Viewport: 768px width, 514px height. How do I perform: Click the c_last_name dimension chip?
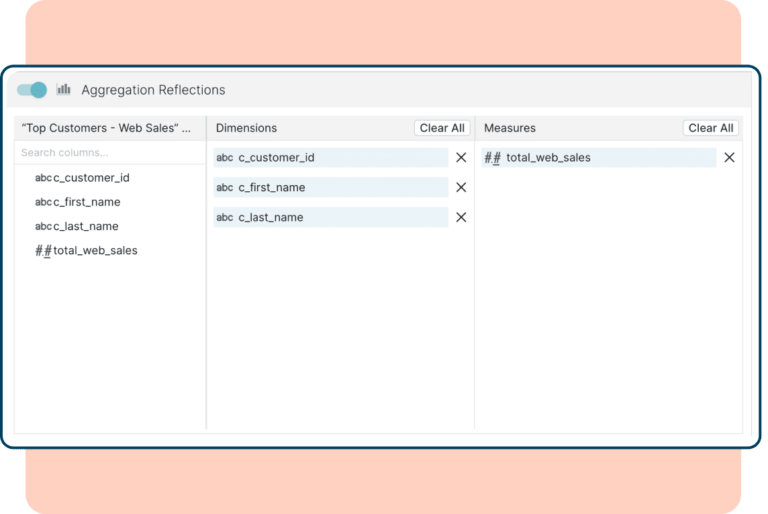tap(330, 217)
